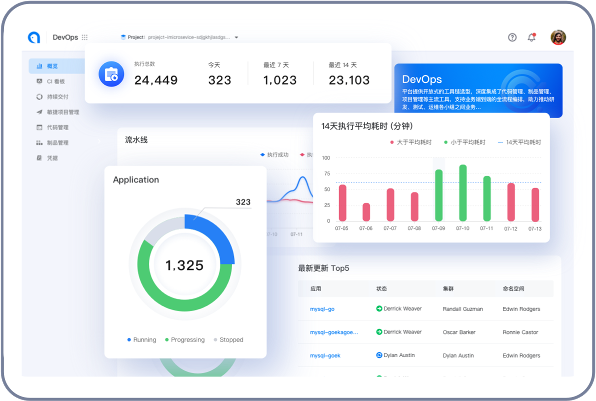This screenshot has width=596, height=401.
Task: Click the red bar for 07-13
Action: [535, 204]
